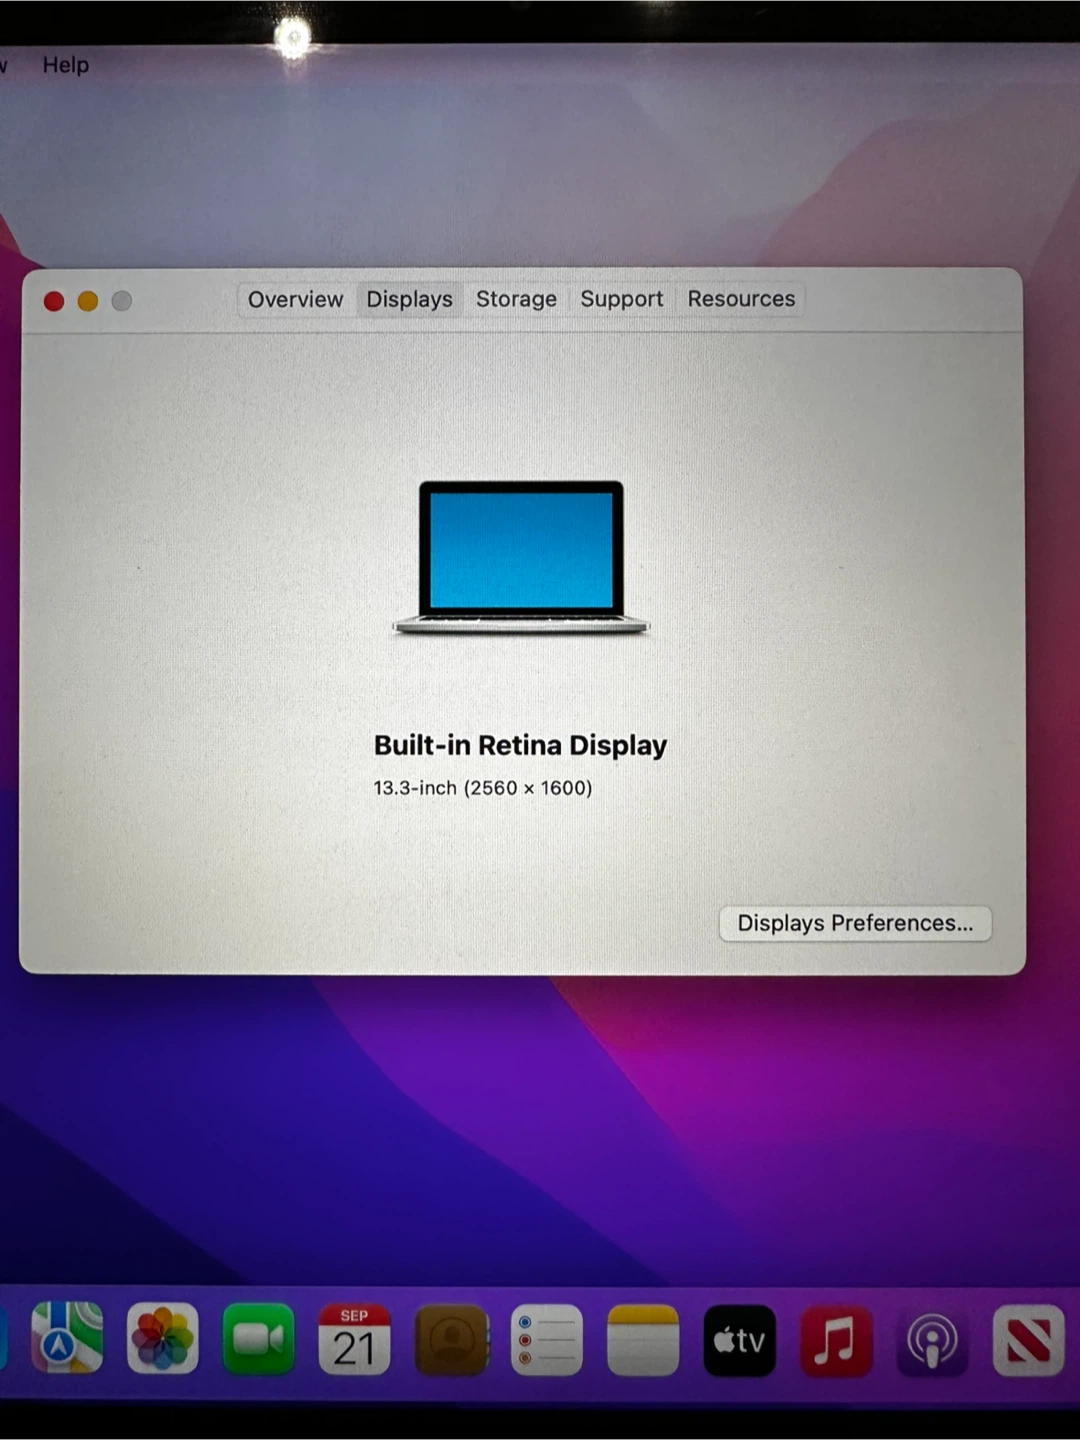Screen dimensions: 1080x1440
Task: Close the About This Mac window
Action: [x=54, y=301]
